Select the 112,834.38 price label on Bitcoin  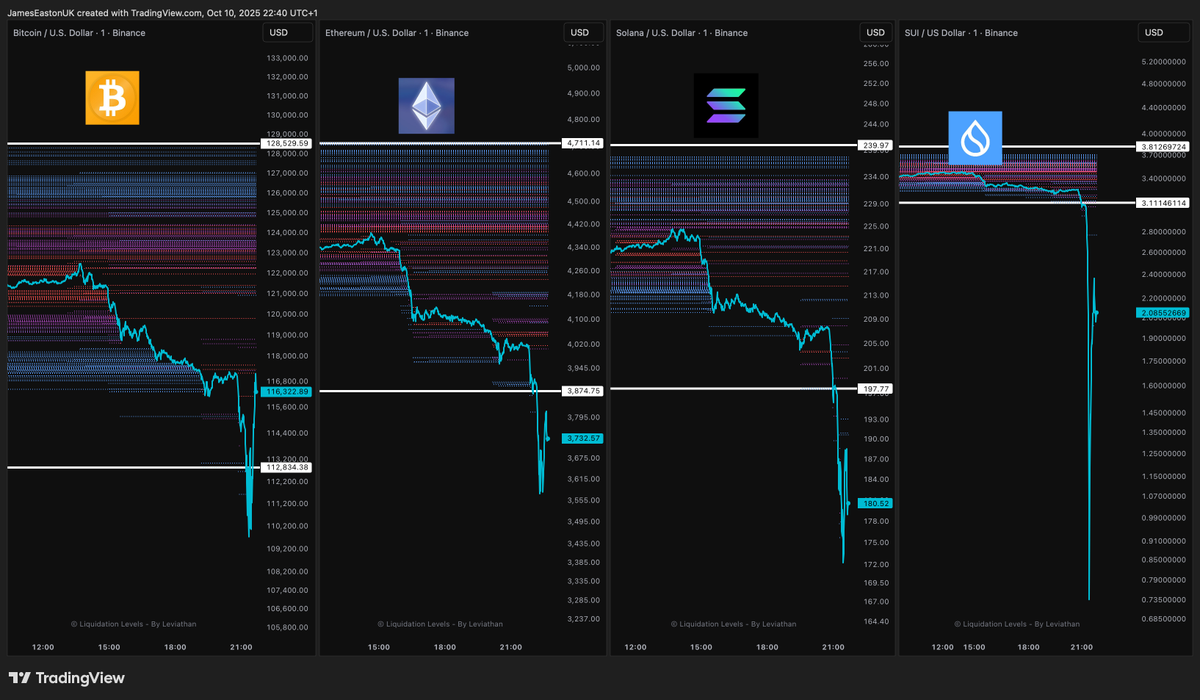pos(286,467)
